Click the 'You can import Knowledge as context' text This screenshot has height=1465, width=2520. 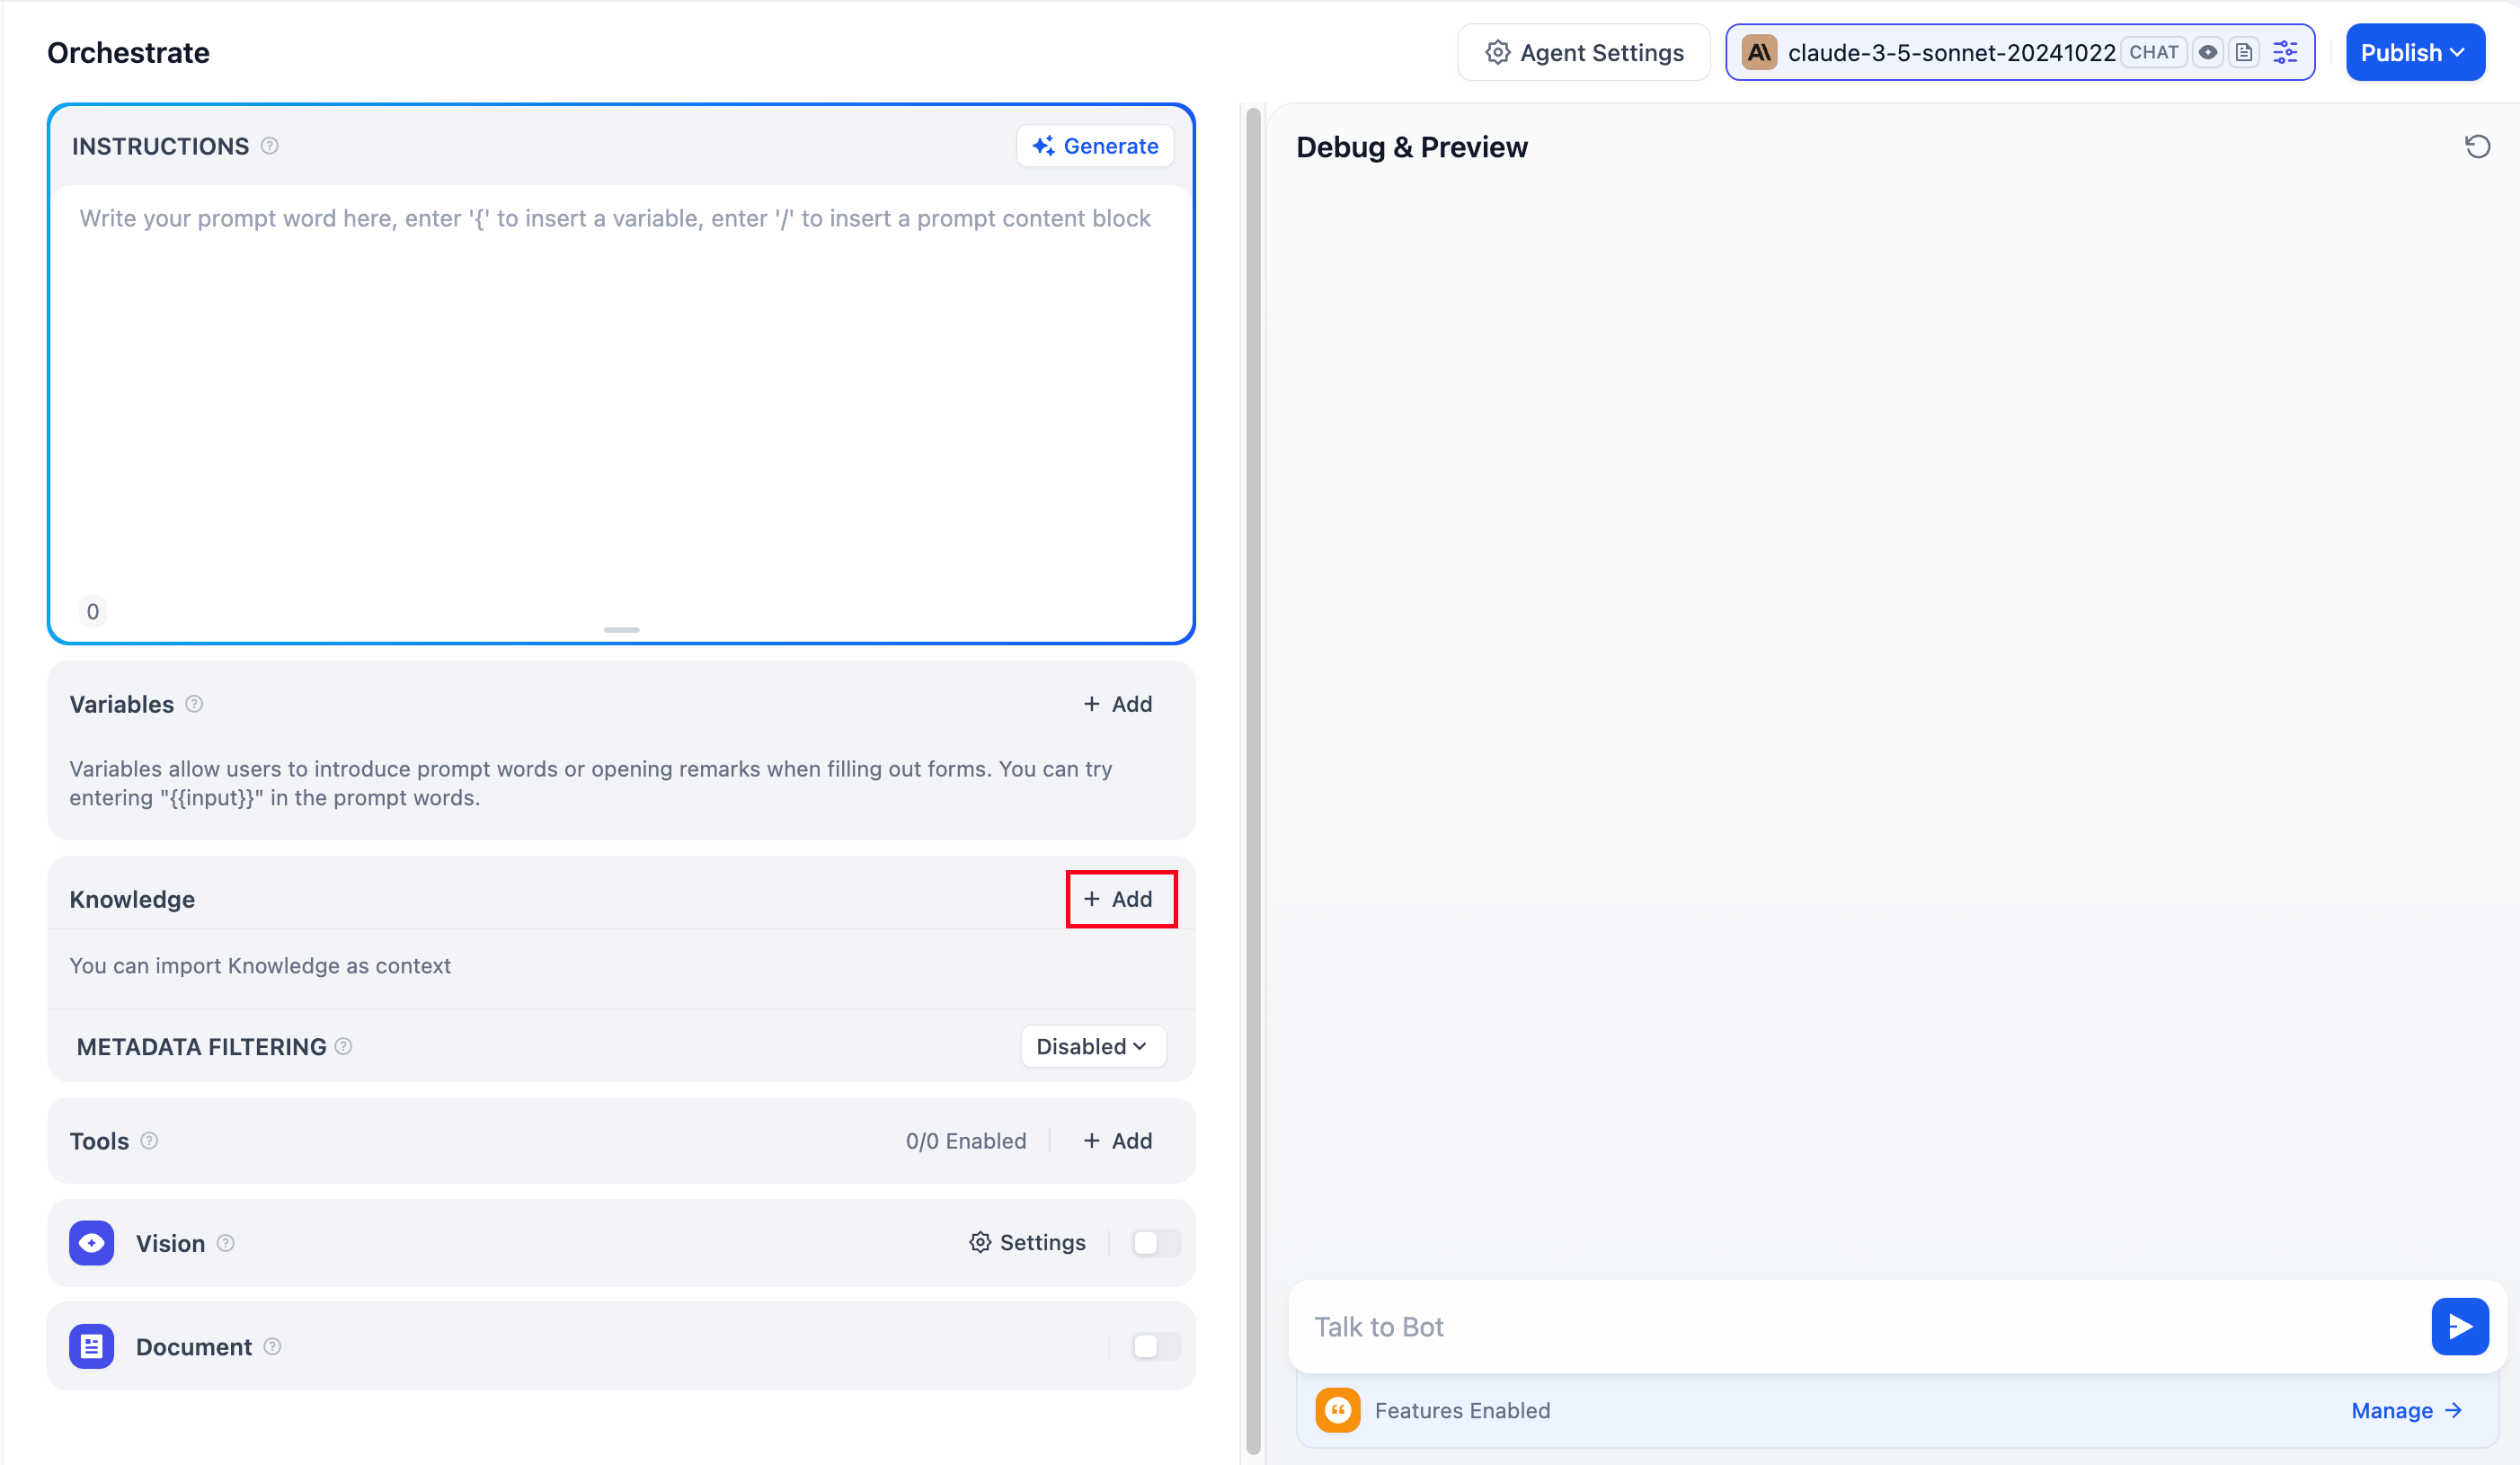coord(260,966)
